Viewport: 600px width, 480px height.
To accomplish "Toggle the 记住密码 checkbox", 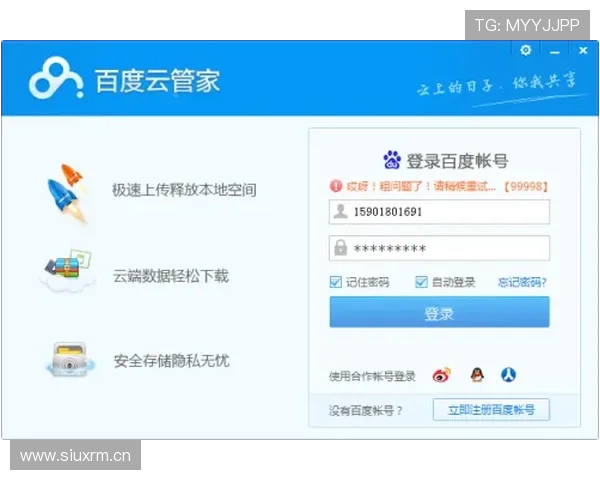I will click(336, 282).
